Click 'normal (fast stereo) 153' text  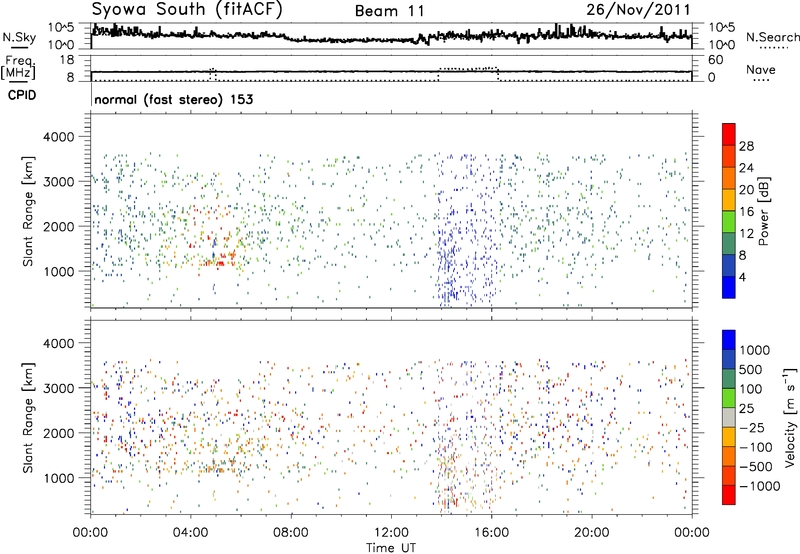(x=173, y=99)
